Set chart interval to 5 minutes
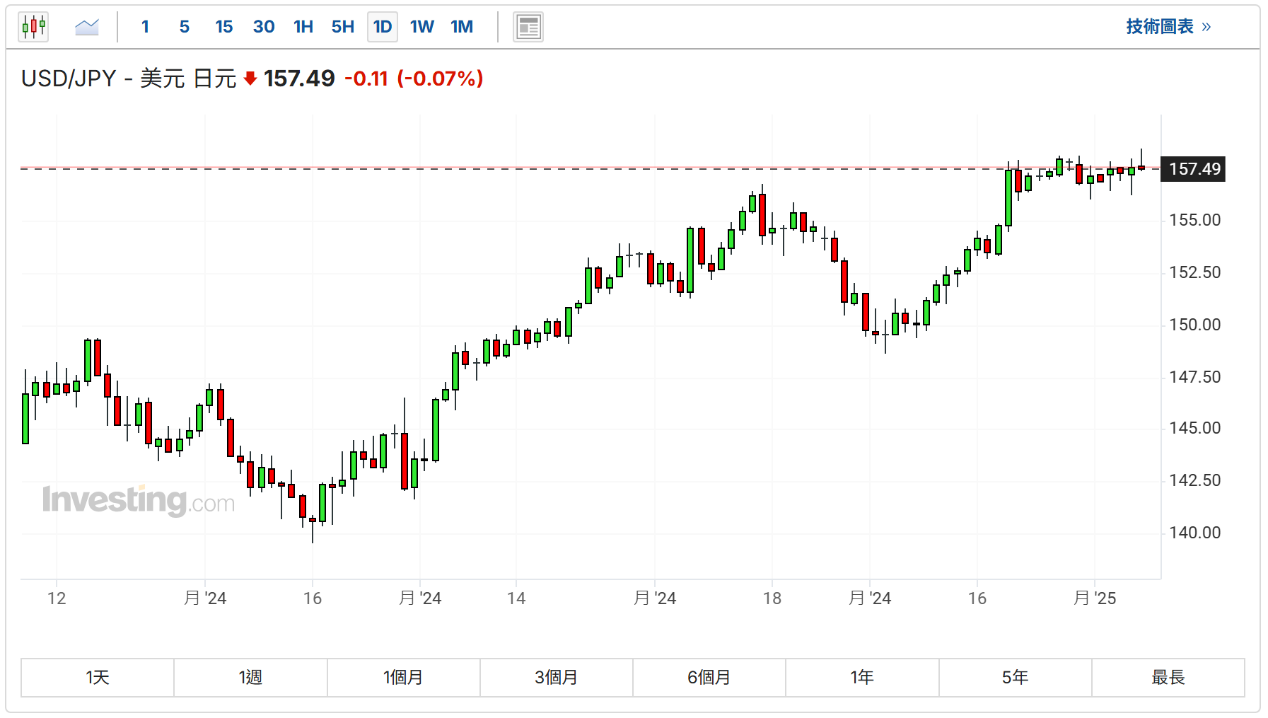The width and height of the screenshot is (1268, 718). click(x=184, y=27)
